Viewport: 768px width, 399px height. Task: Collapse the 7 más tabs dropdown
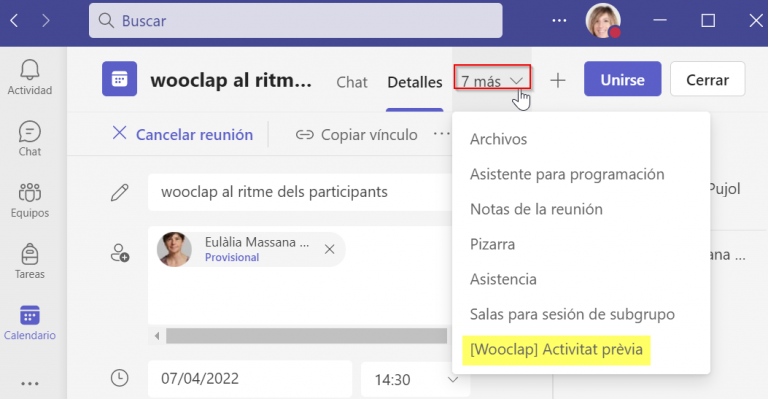pos(492,81)
